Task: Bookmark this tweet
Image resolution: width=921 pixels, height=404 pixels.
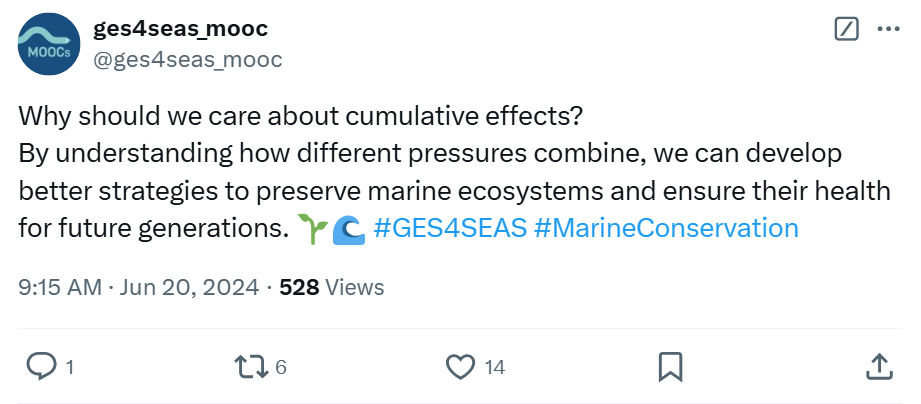Action: pos(671,367)
